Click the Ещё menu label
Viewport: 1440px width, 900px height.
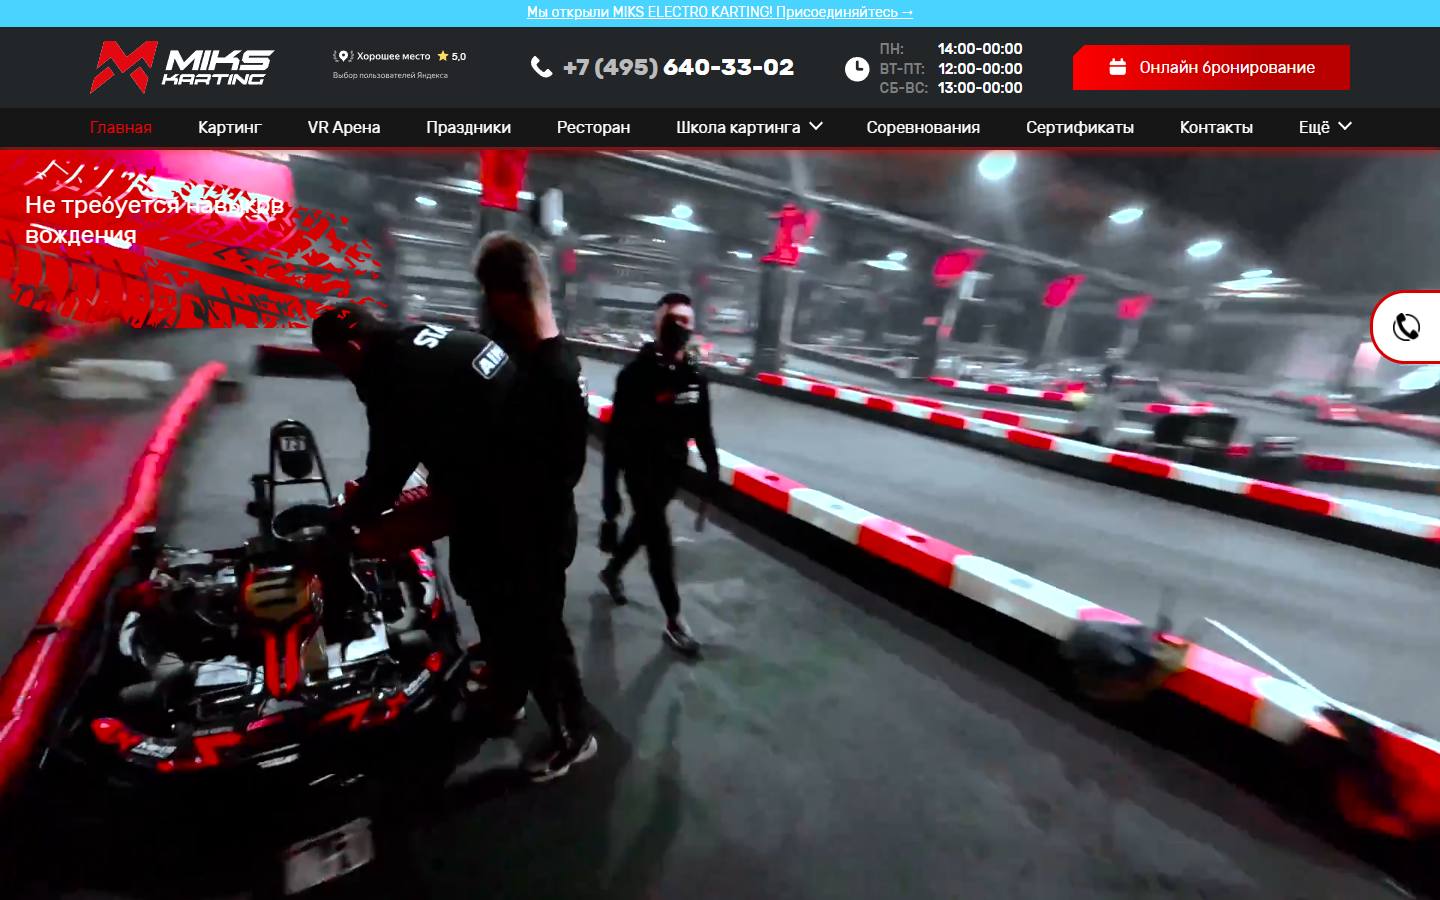[1314, 127]
